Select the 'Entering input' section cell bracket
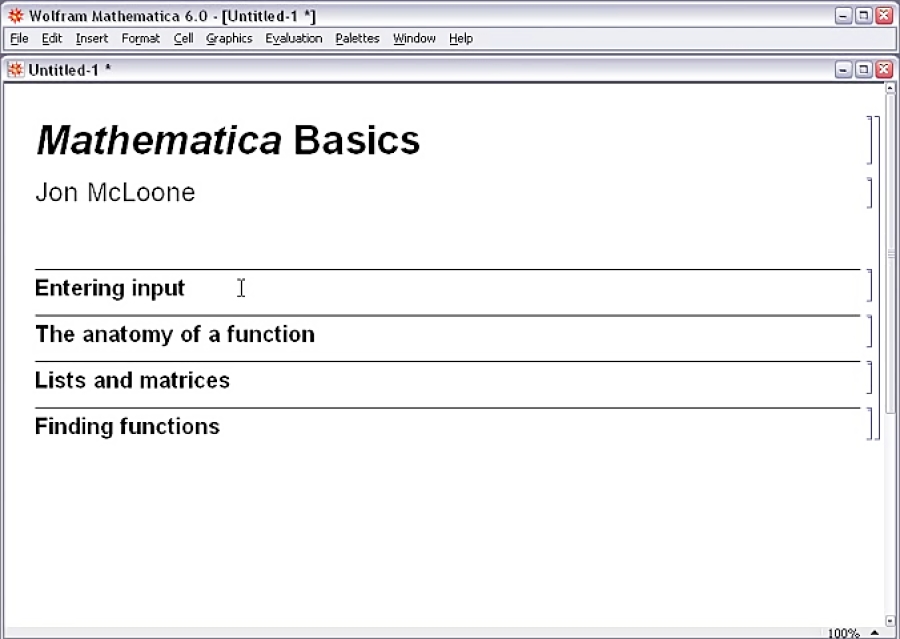Screen dimensions: 900x639 [869, 286]
